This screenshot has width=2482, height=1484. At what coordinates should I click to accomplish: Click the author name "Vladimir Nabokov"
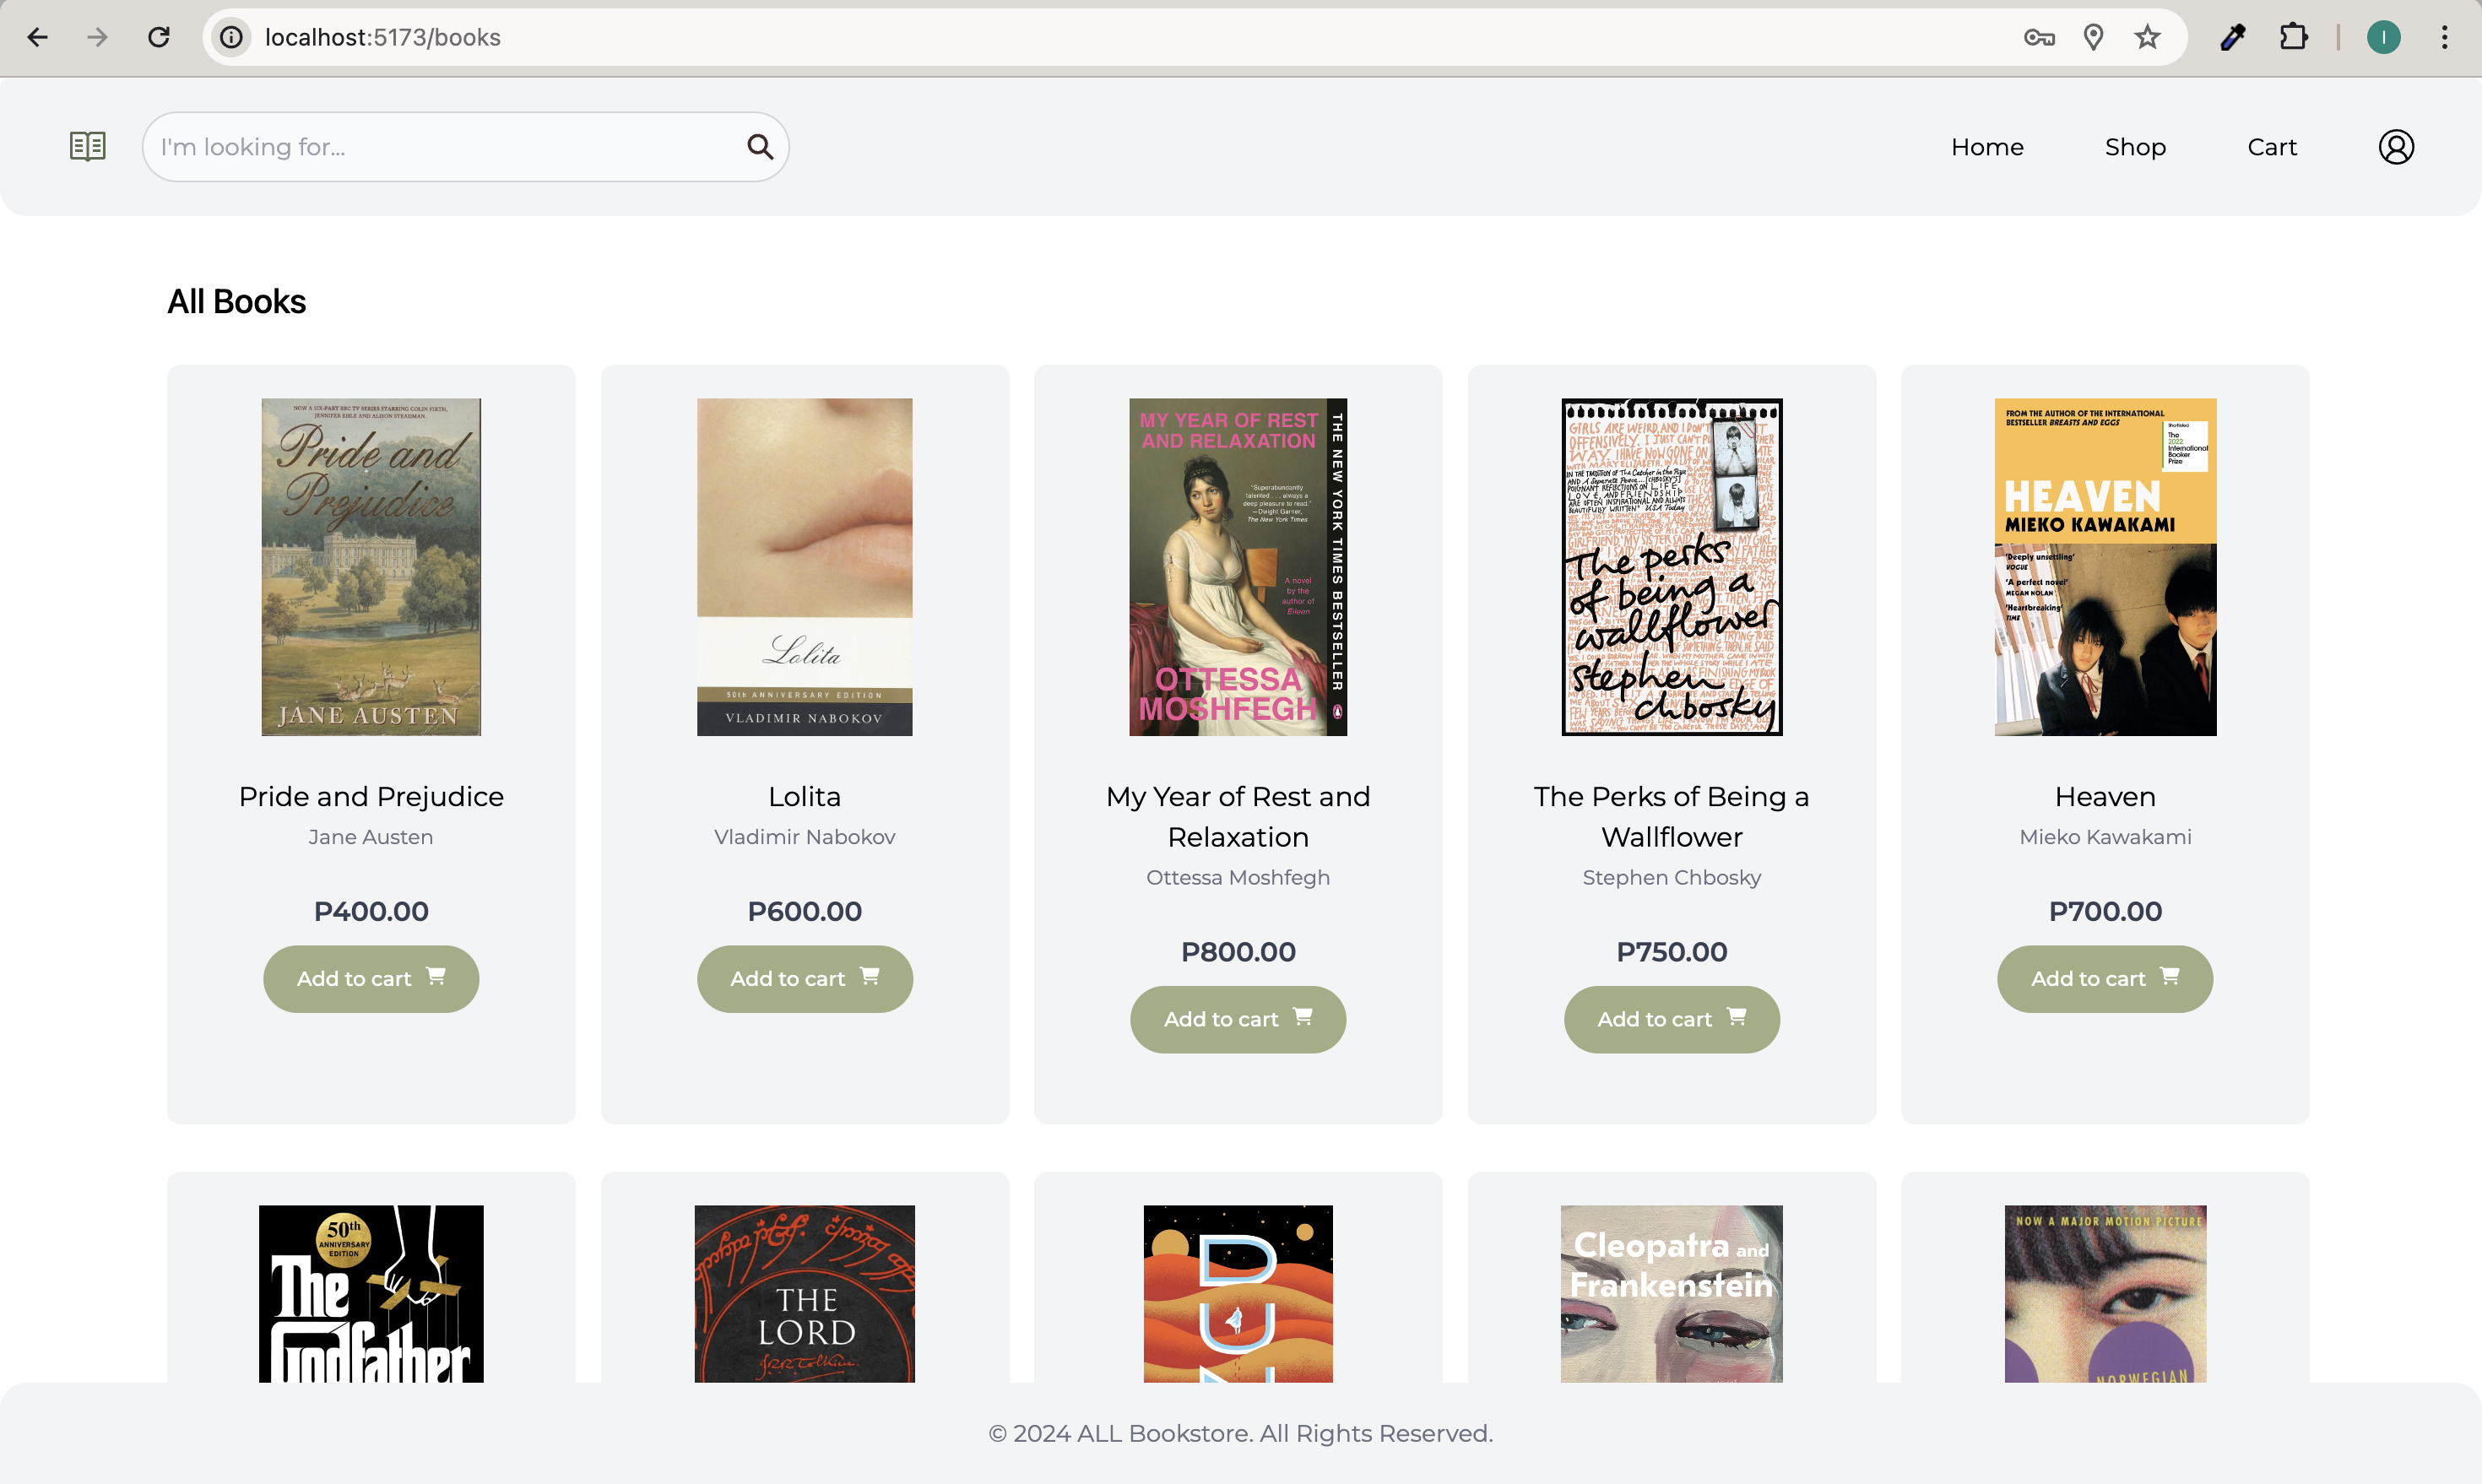point(805,837)
